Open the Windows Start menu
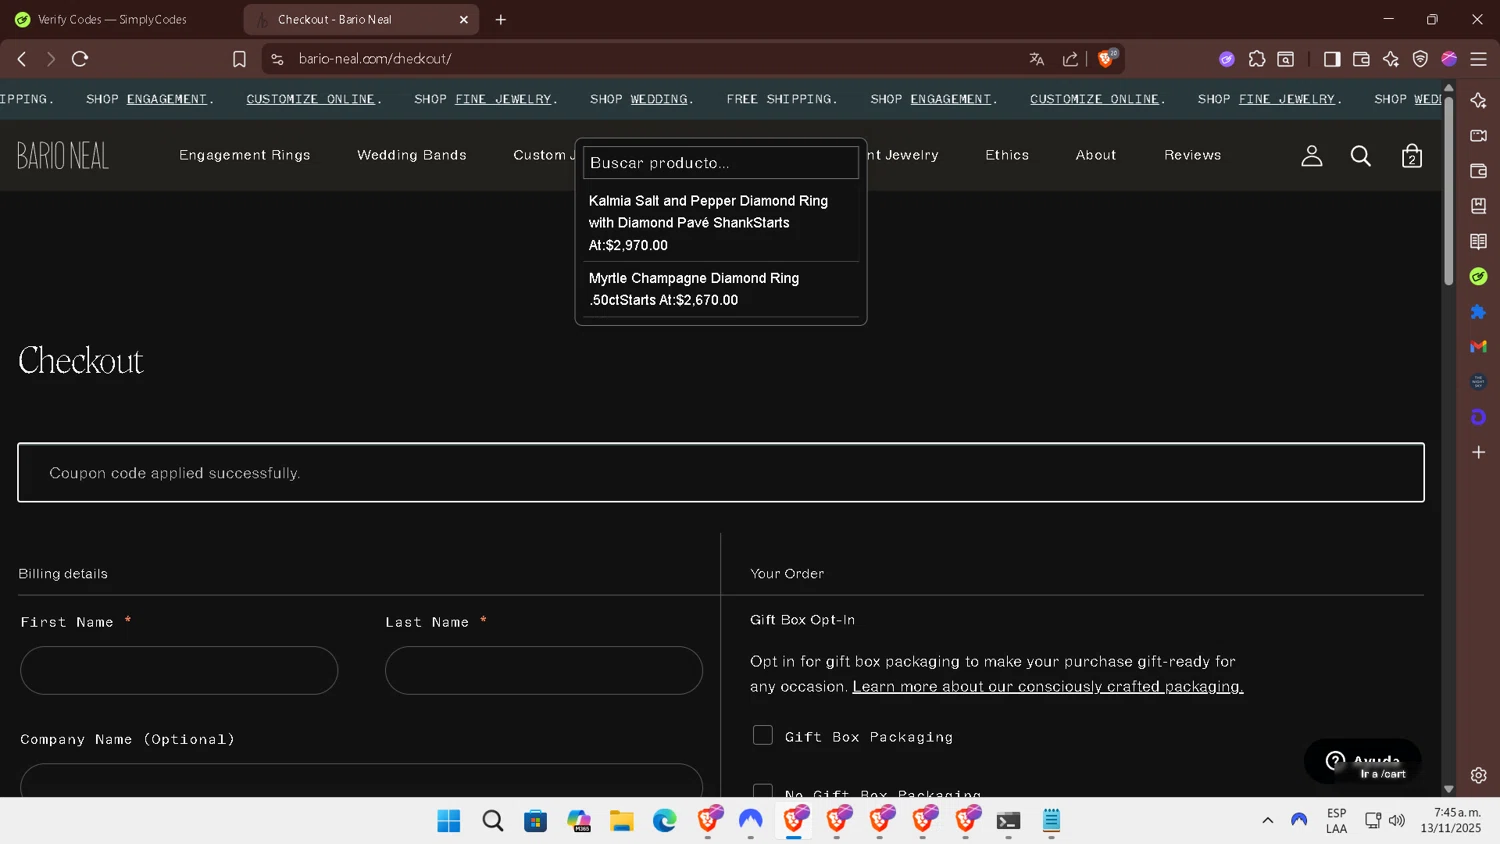 (449, 821)
